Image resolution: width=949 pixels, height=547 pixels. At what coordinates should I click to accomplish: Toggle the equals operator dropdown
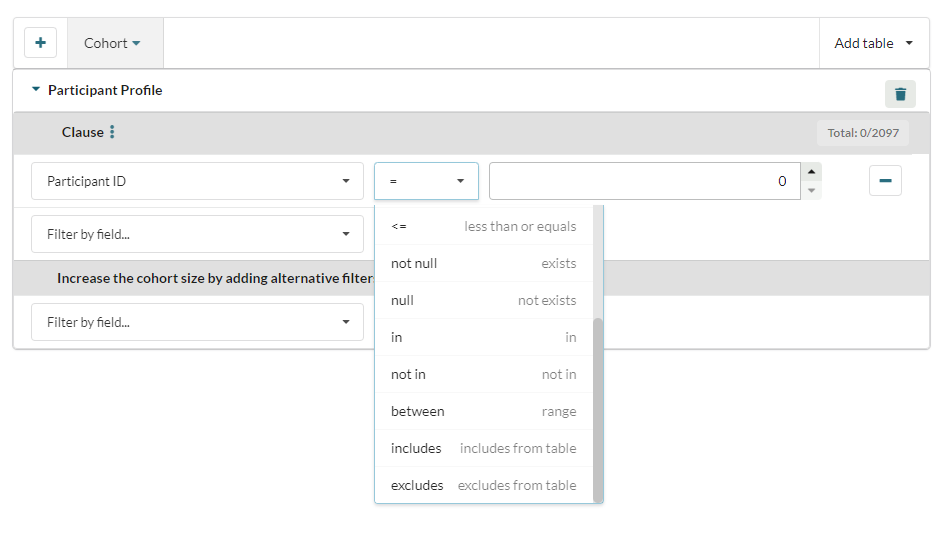(x=426, y=181)
